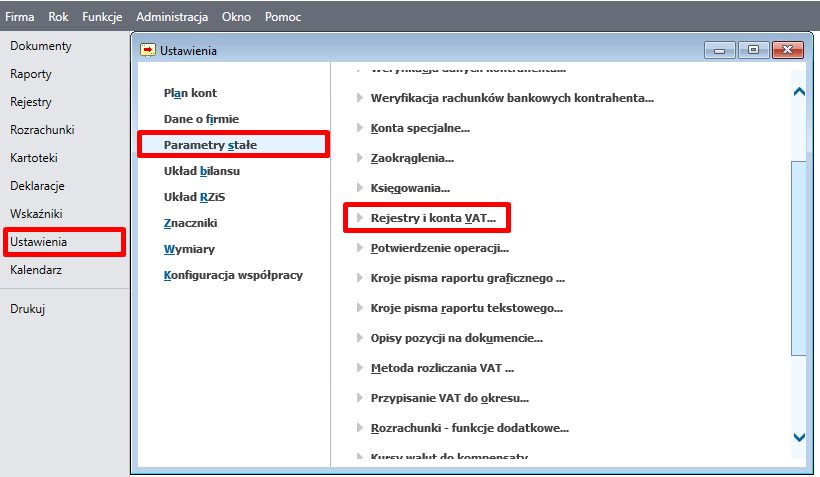Screen dimensions: 820x477
Task: Open Kartoteki in the sidebar
Action: (x=34, y=158)
